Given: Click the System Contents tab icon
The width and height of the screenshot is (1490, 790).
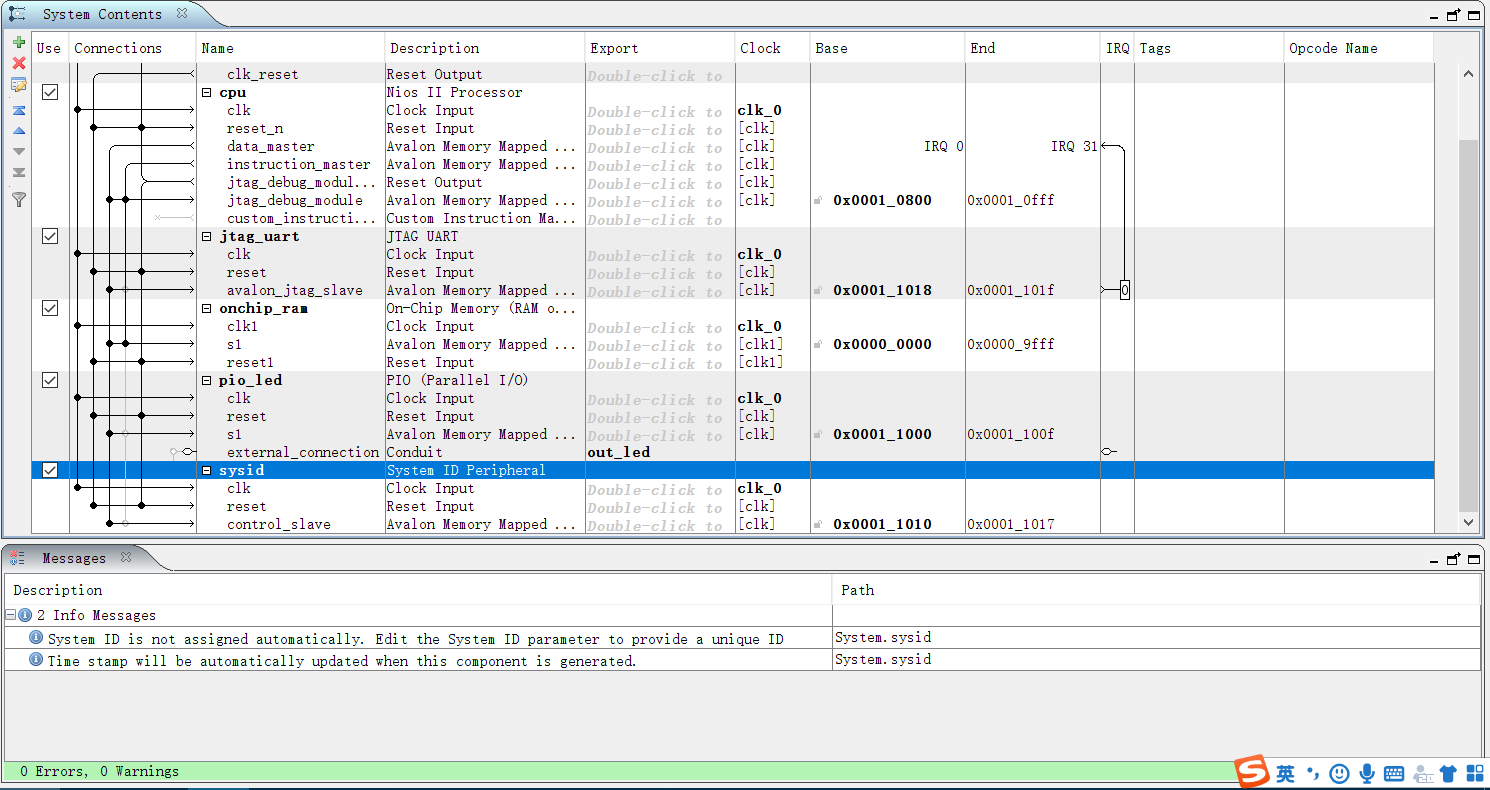Looking at the screenshot, I should point(18,14).
